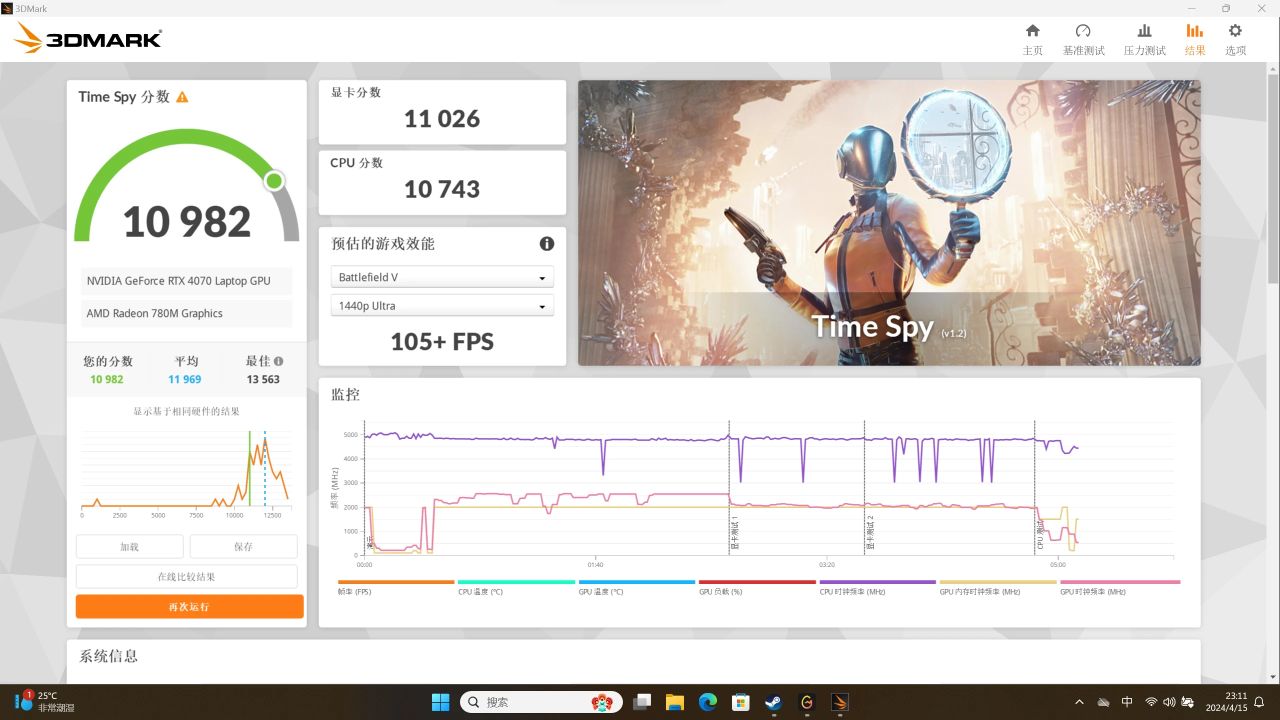Click the 3DMark taskbar icon
Viewport: 1280px width, 720px height.
pos(840,702)
